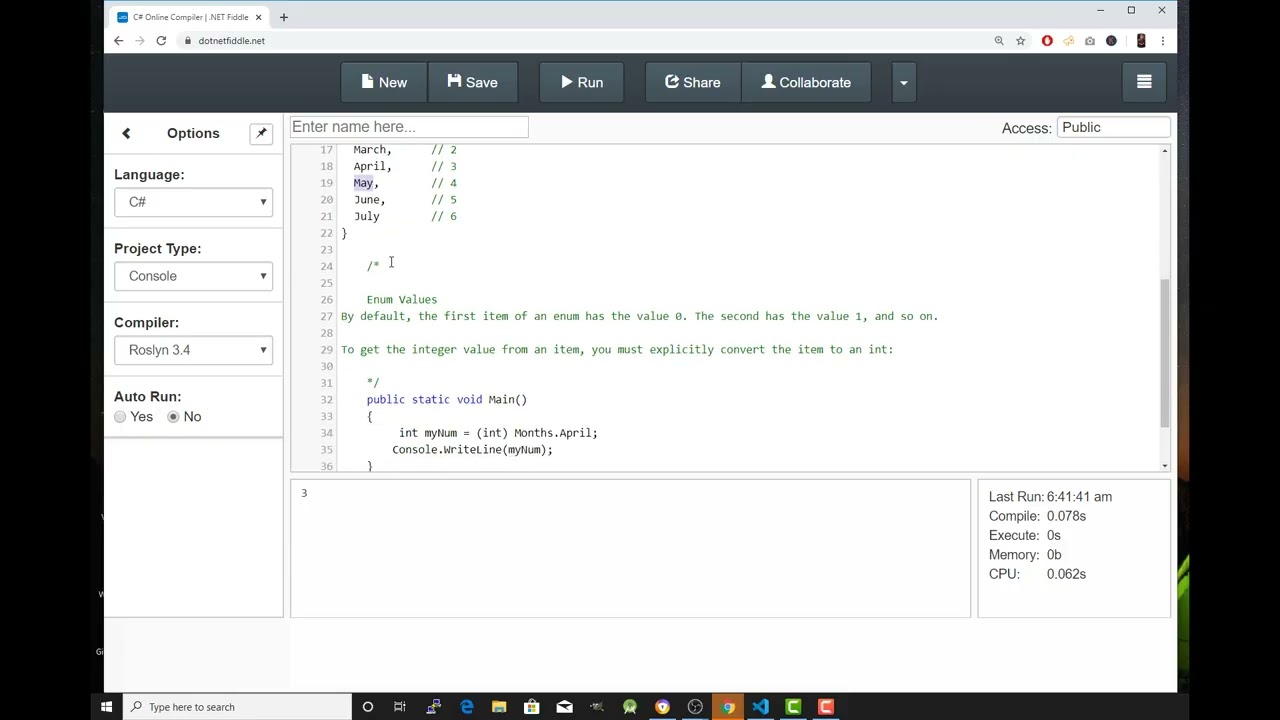Image resolution: width=1280 pixels, height=720 pixels.
Task: Click line number 32 in gutter
Action: pos(327,400)
